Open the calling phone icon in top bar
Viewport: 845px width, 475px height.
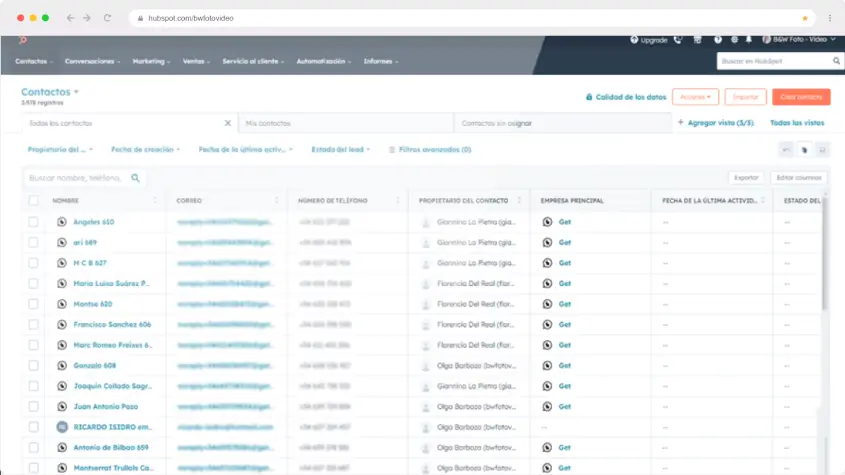tap(678, 40)
